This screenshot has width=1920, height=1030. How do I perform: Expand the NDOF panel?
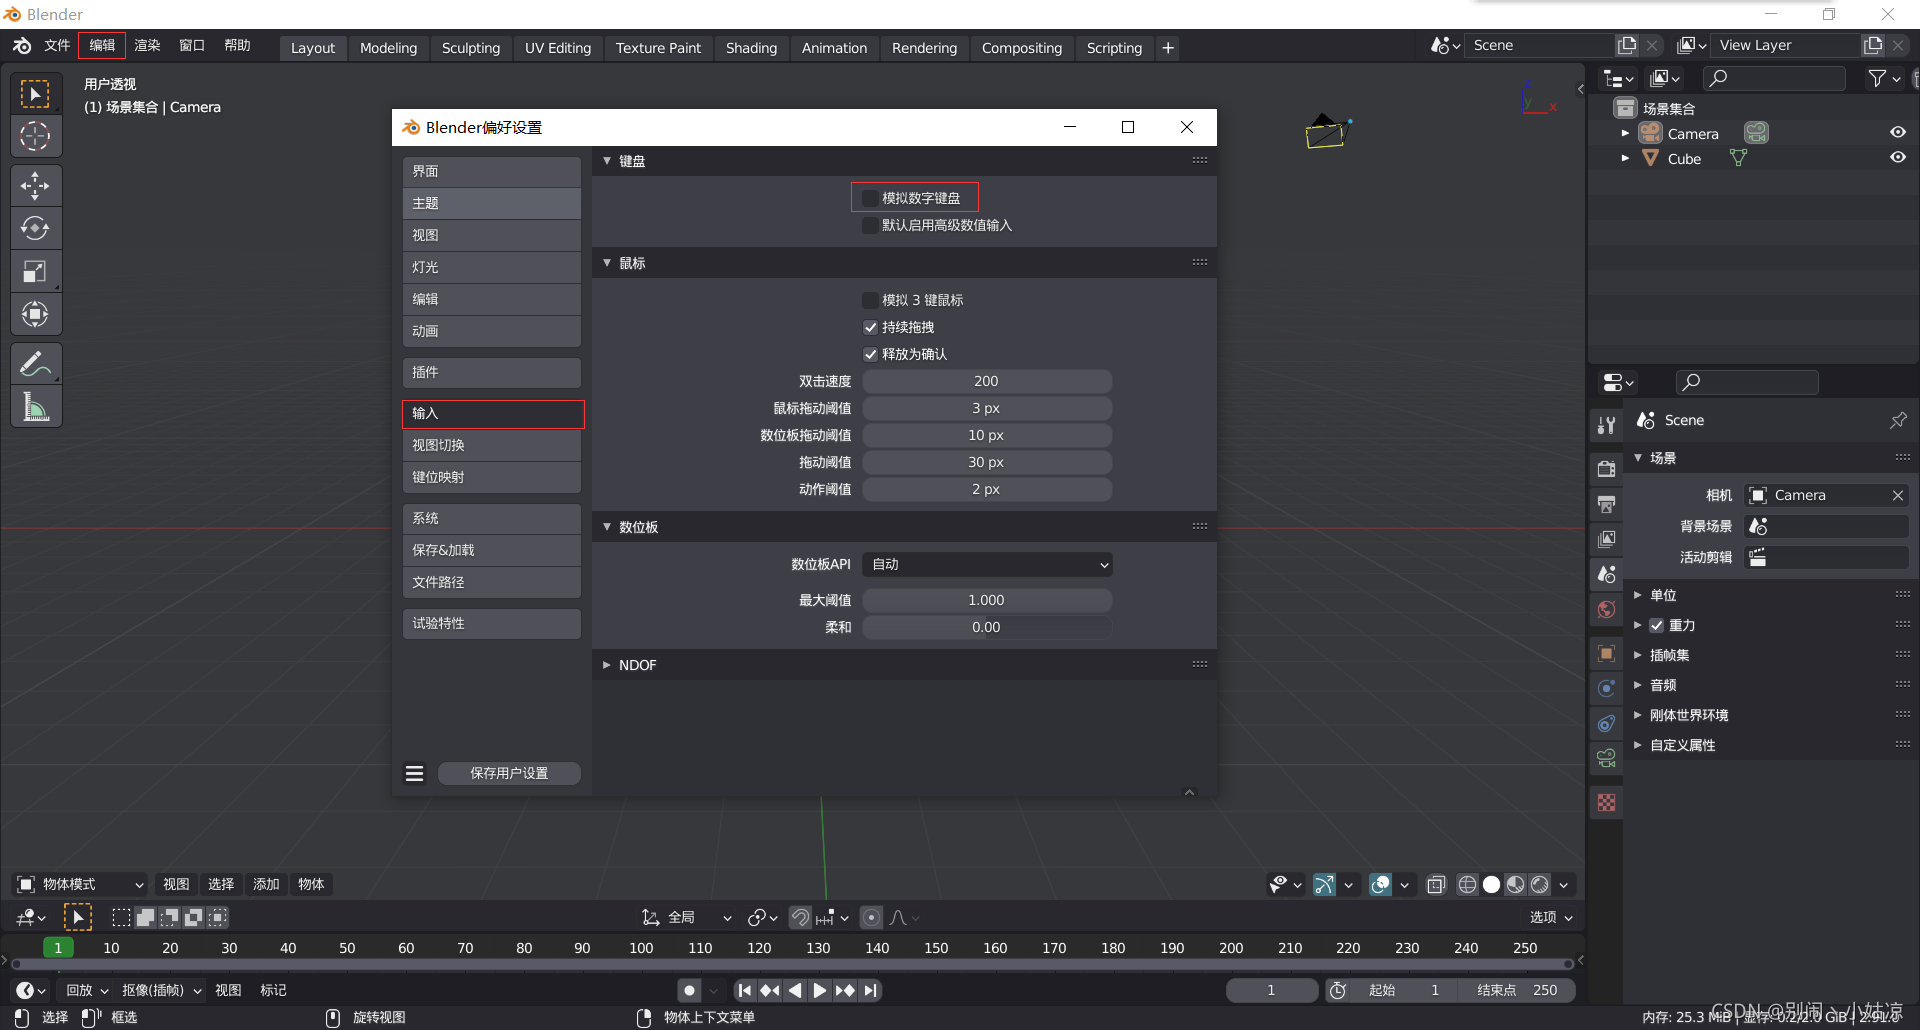coord(607,665)
